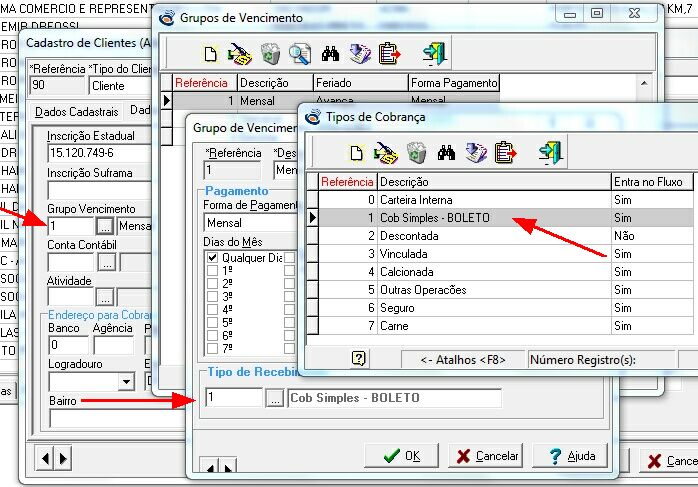Click Edit record icon in Tipos de Cobrança toolbar
This screenshot has height=487, width=698.
pos(386,153)
